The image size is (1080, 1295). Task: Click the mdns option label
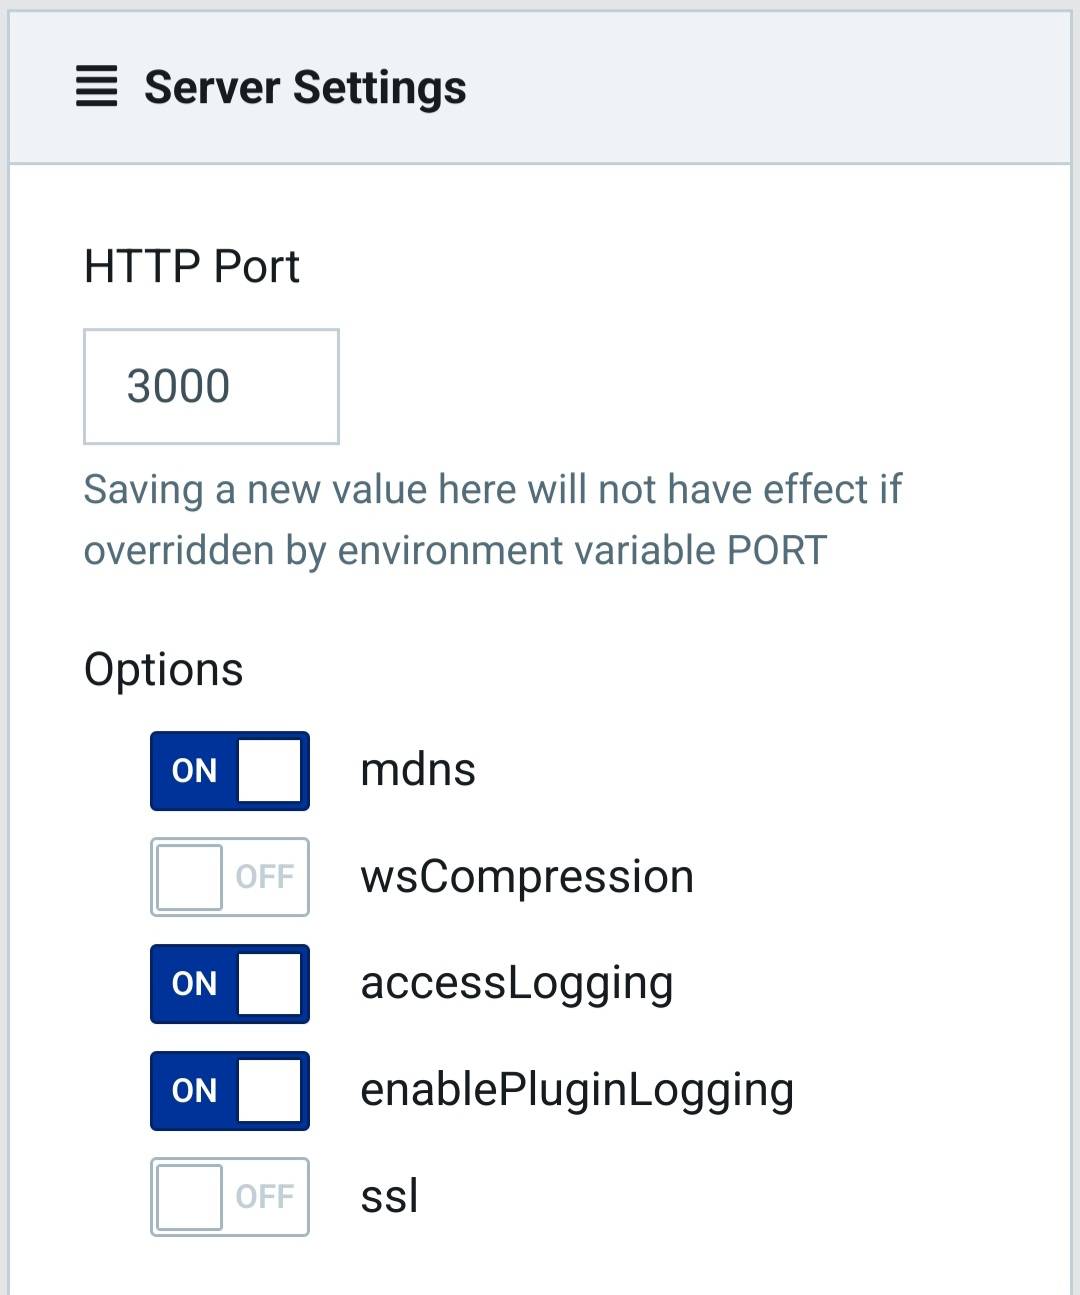[x=418, y=770]
